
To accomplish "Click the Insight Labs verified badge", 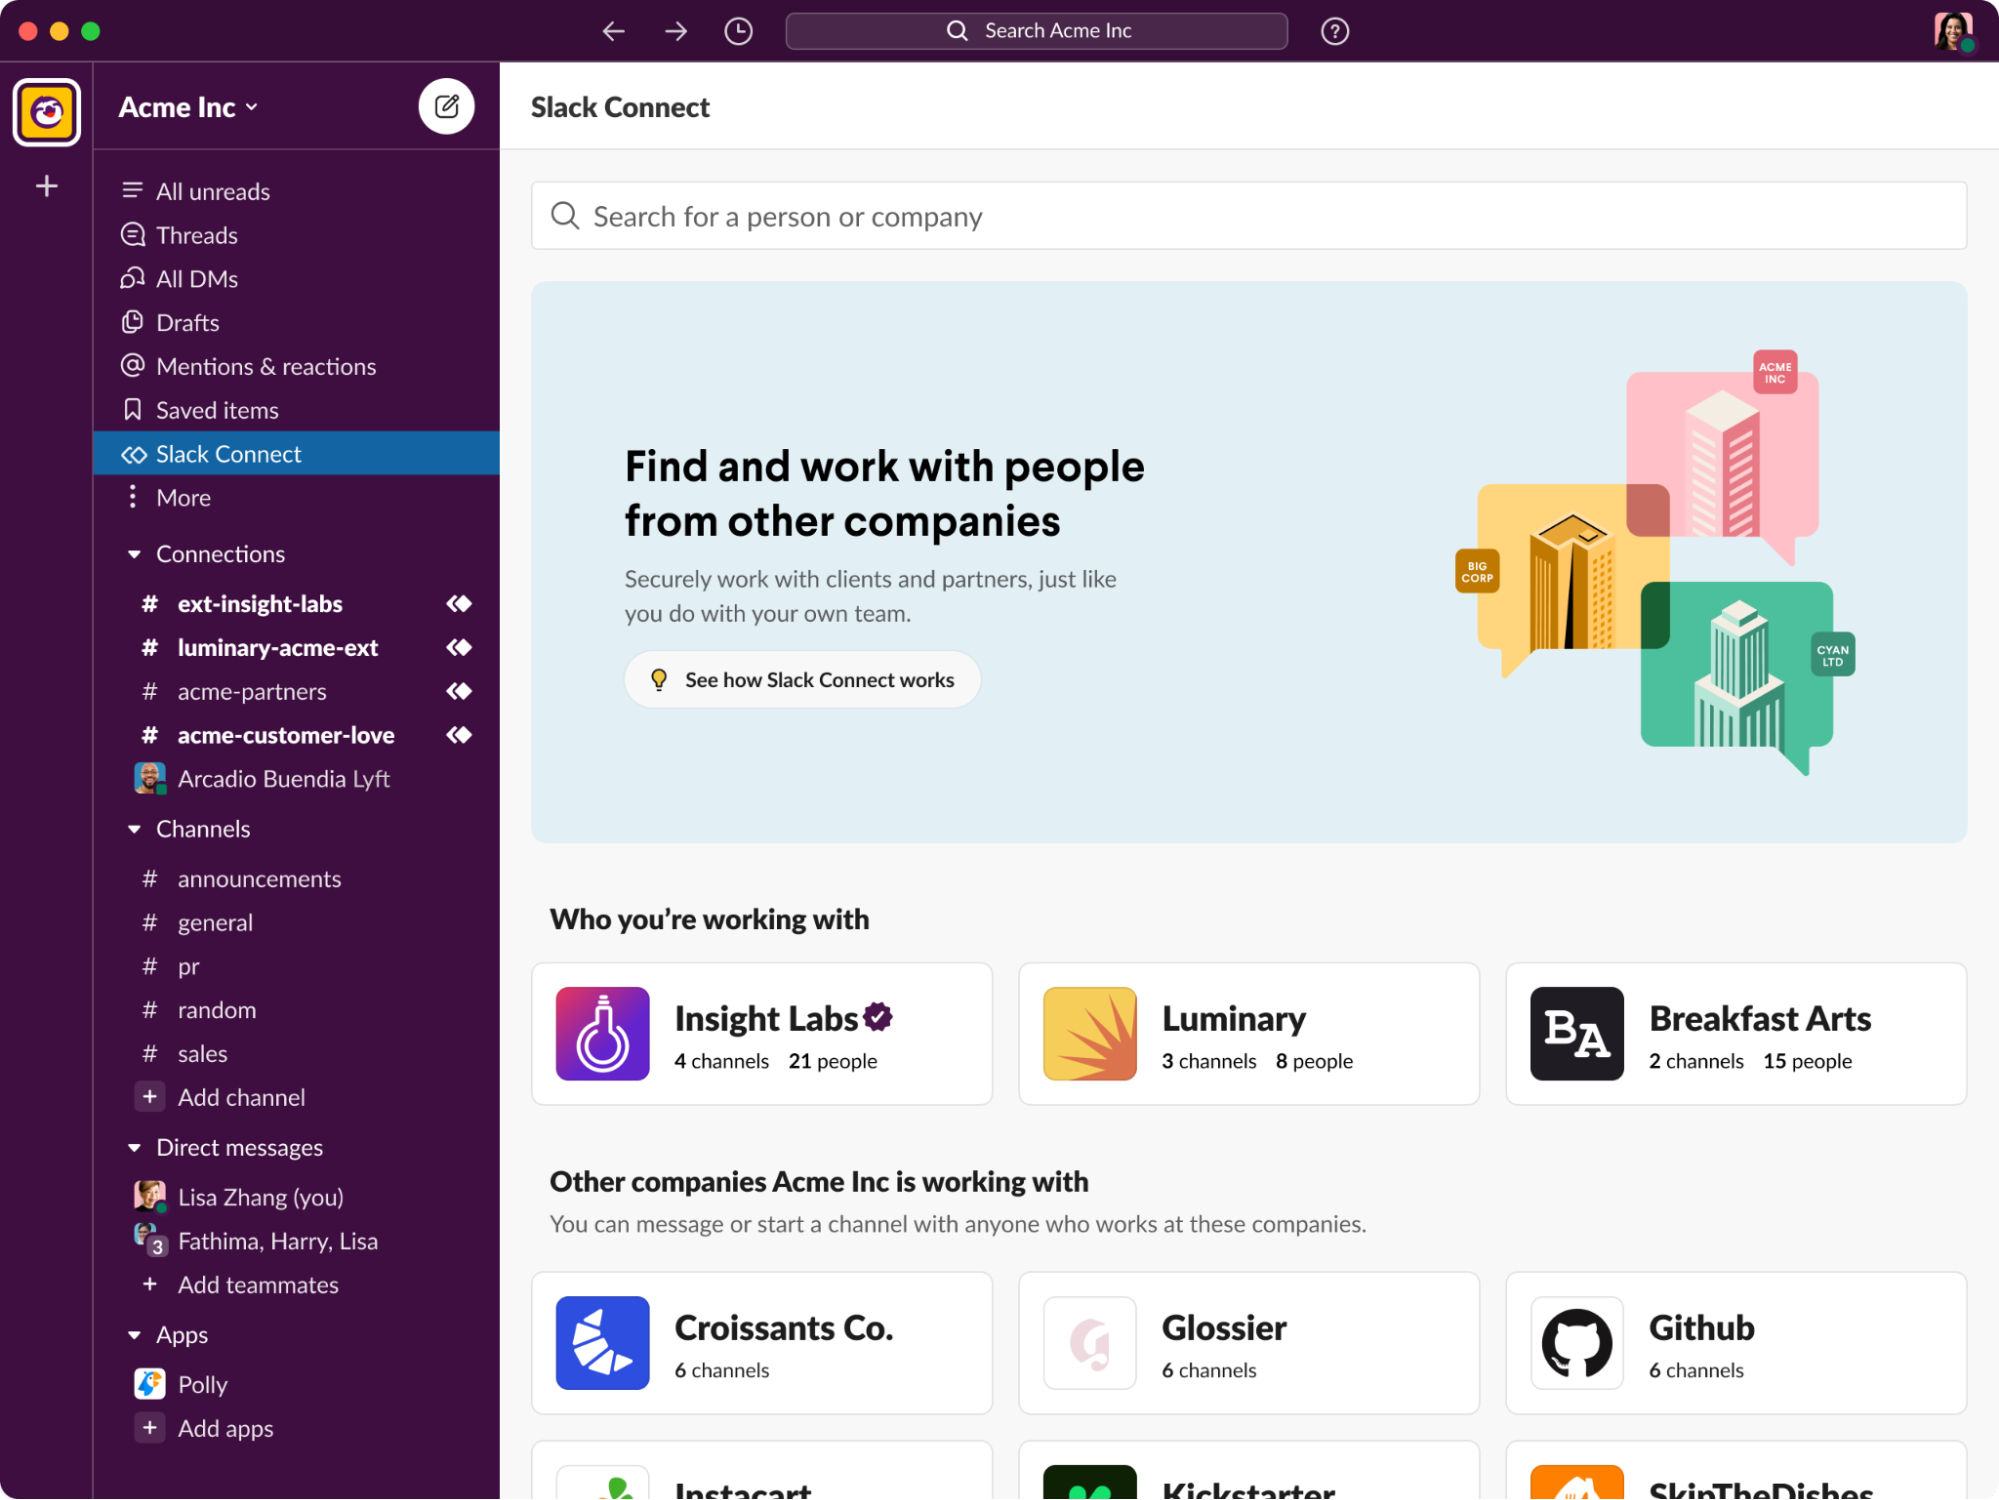I will [878, 1016].
